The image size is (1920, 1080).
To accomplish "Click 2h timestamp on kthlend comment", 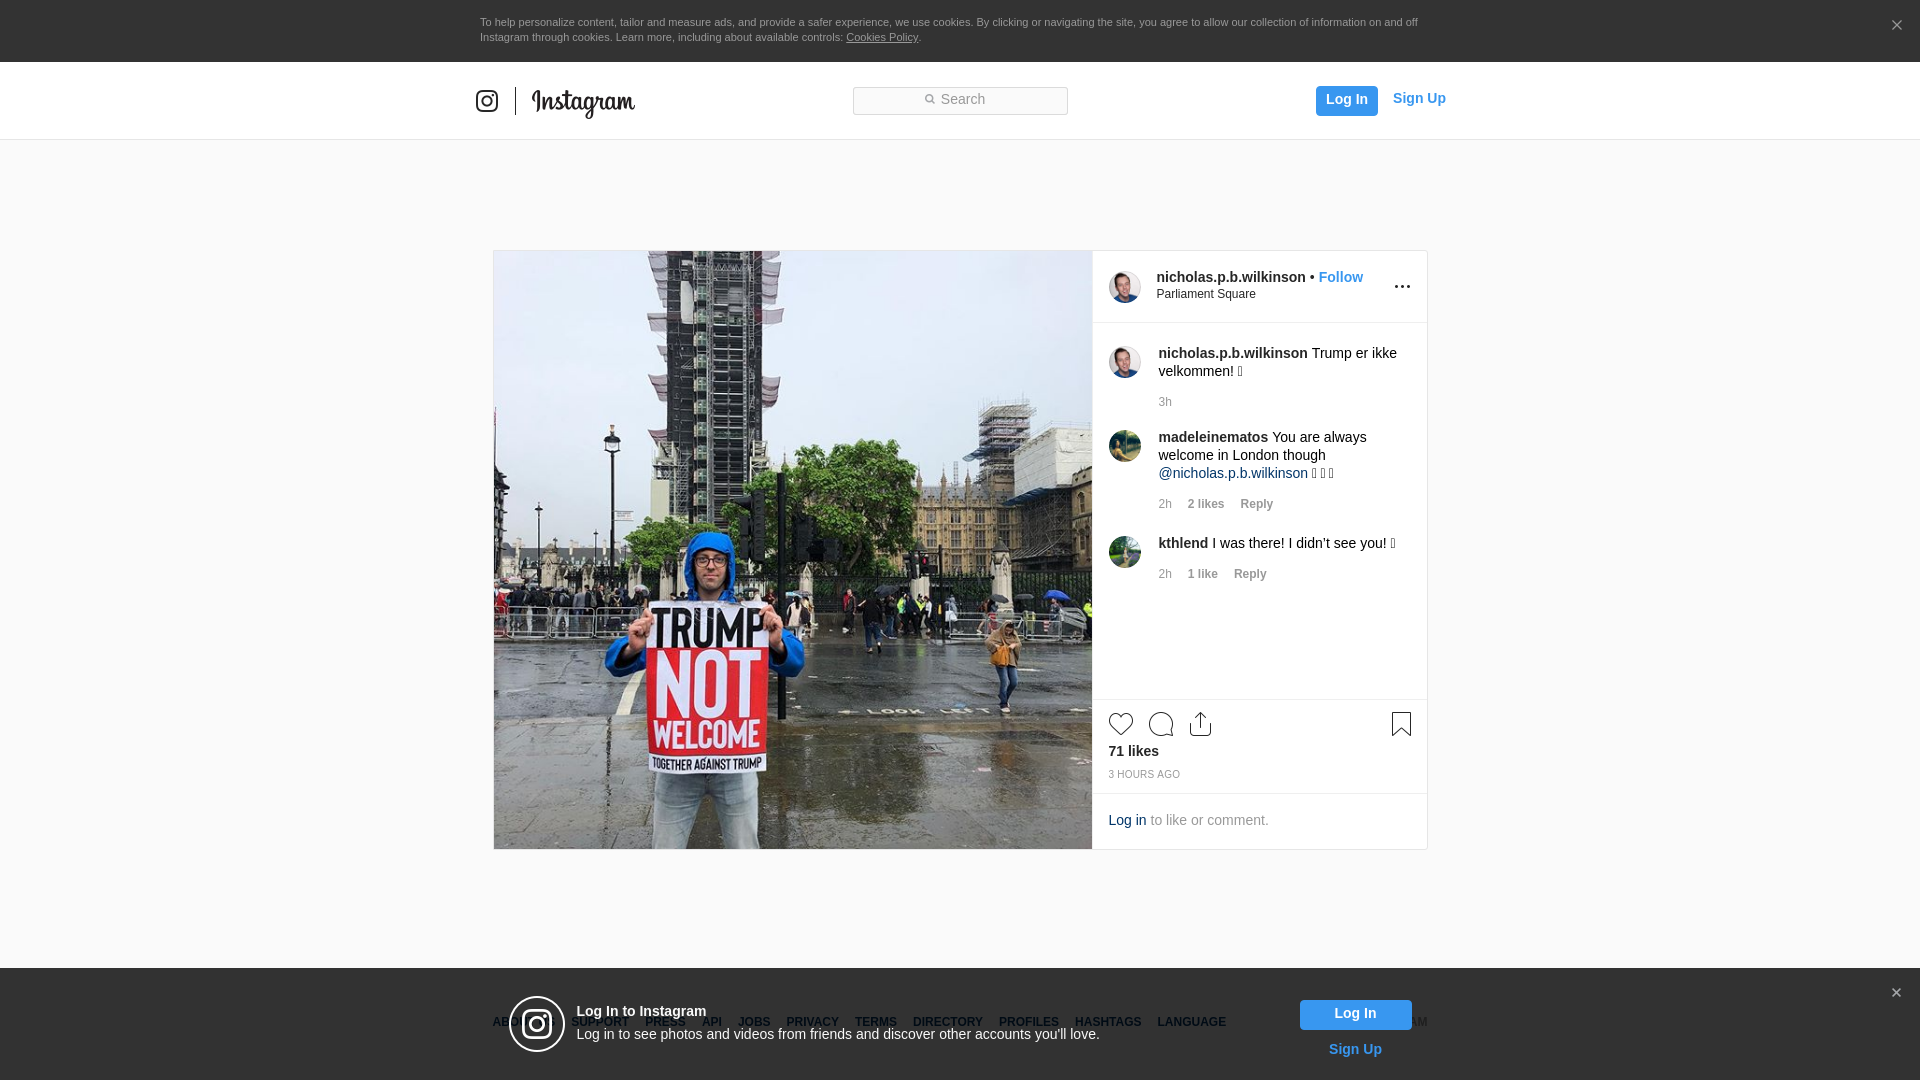I will tap(1165, 574).
